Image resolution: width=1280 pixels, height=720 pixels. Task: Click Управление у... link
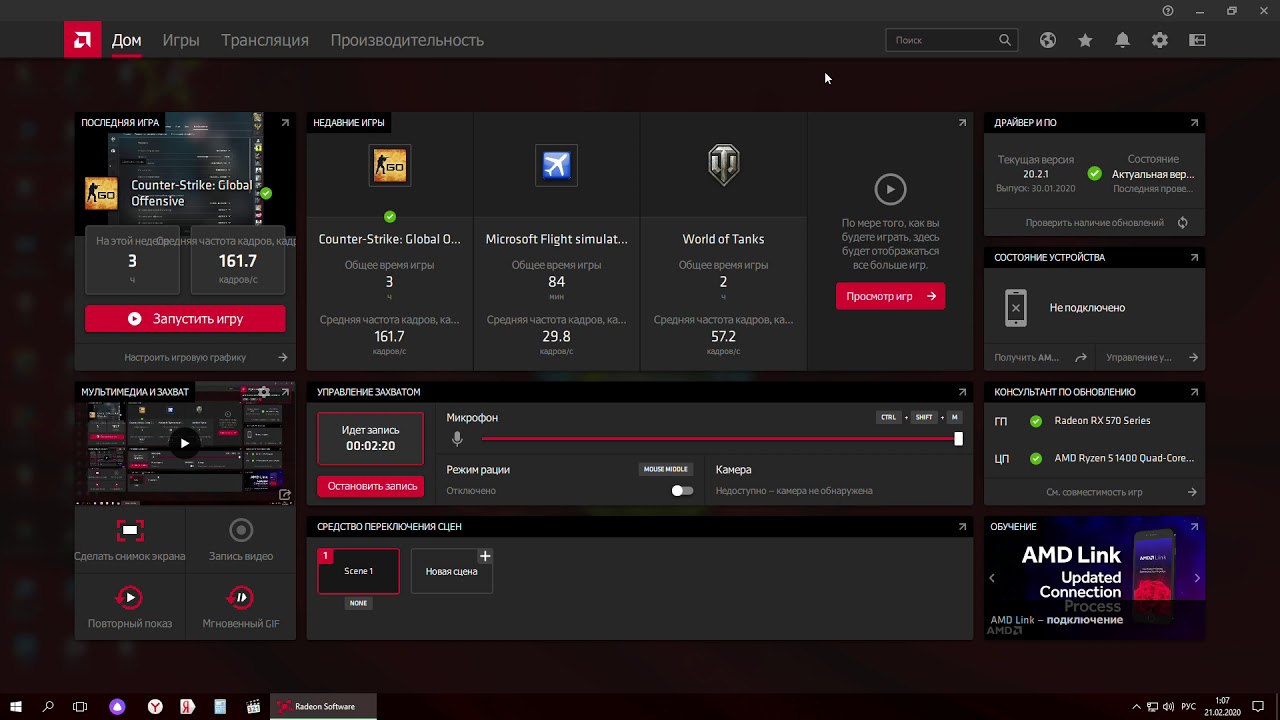click(x=1138, y=357)
